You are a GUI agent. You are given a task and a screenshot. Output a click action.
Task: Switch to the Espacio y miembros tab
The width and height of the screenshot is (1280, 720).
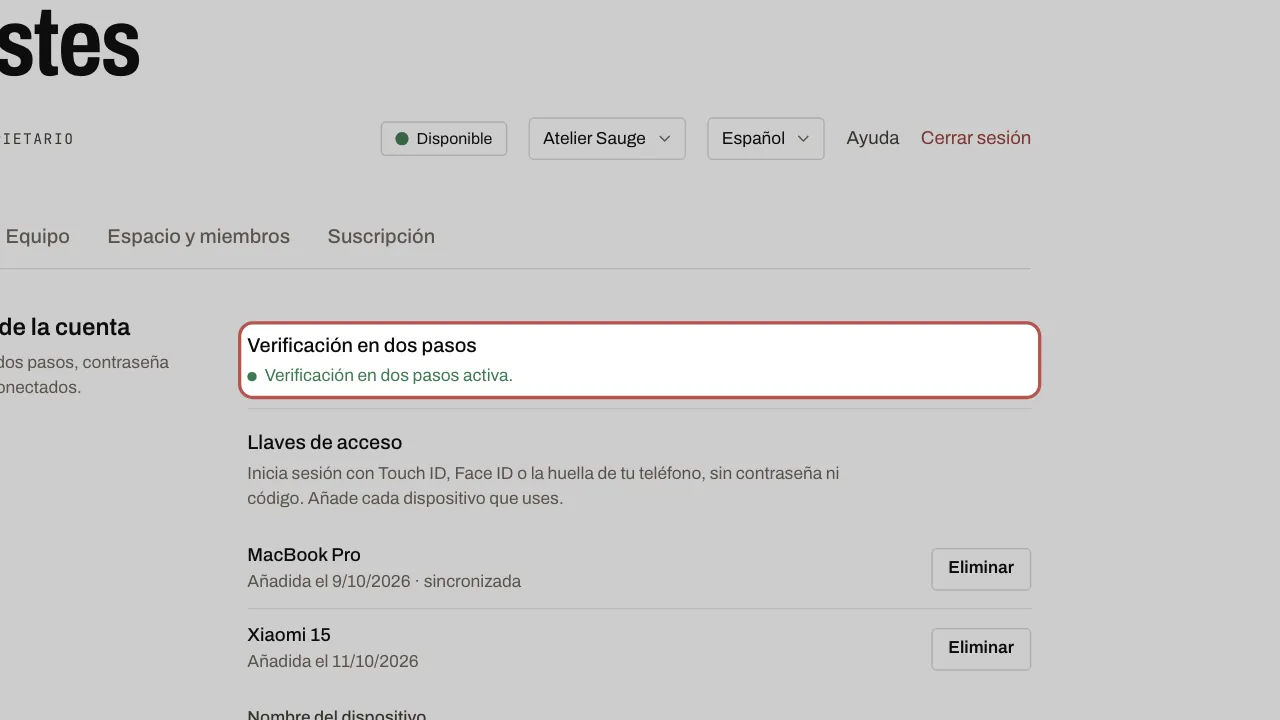pos(199,237)
